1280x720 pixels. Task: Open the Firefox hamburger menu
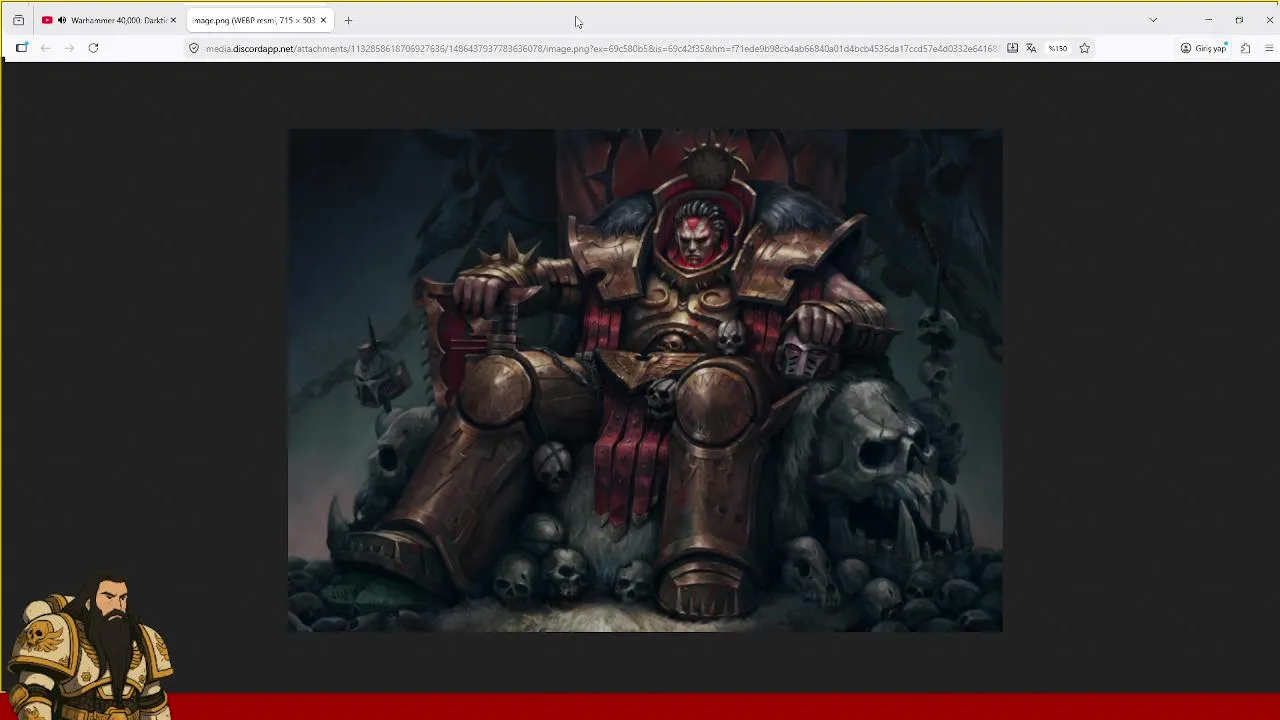(x=1269, y=48)
